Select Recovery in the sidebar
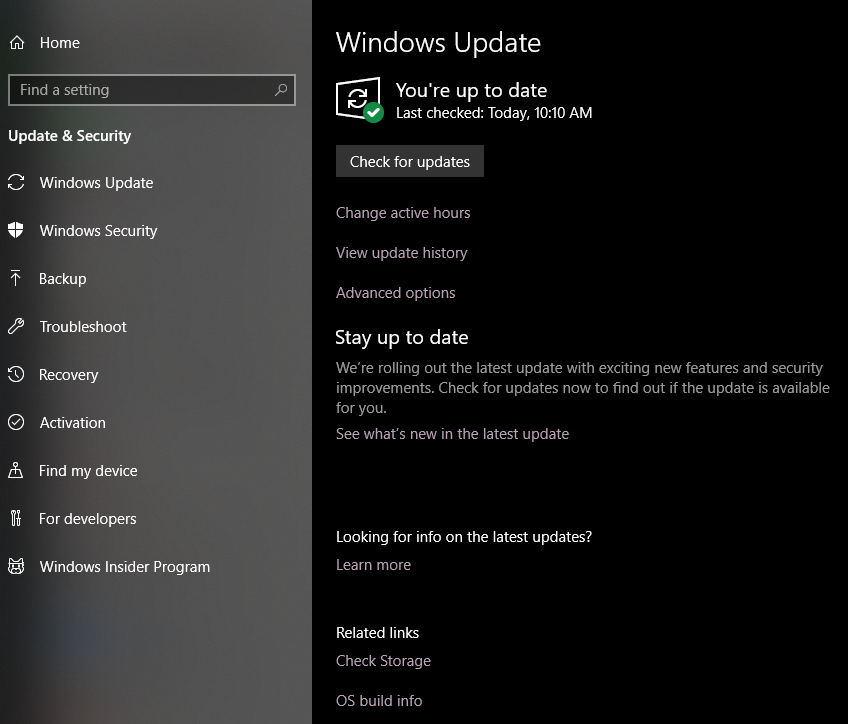This screenshot has height=724, width=848. 69,375
